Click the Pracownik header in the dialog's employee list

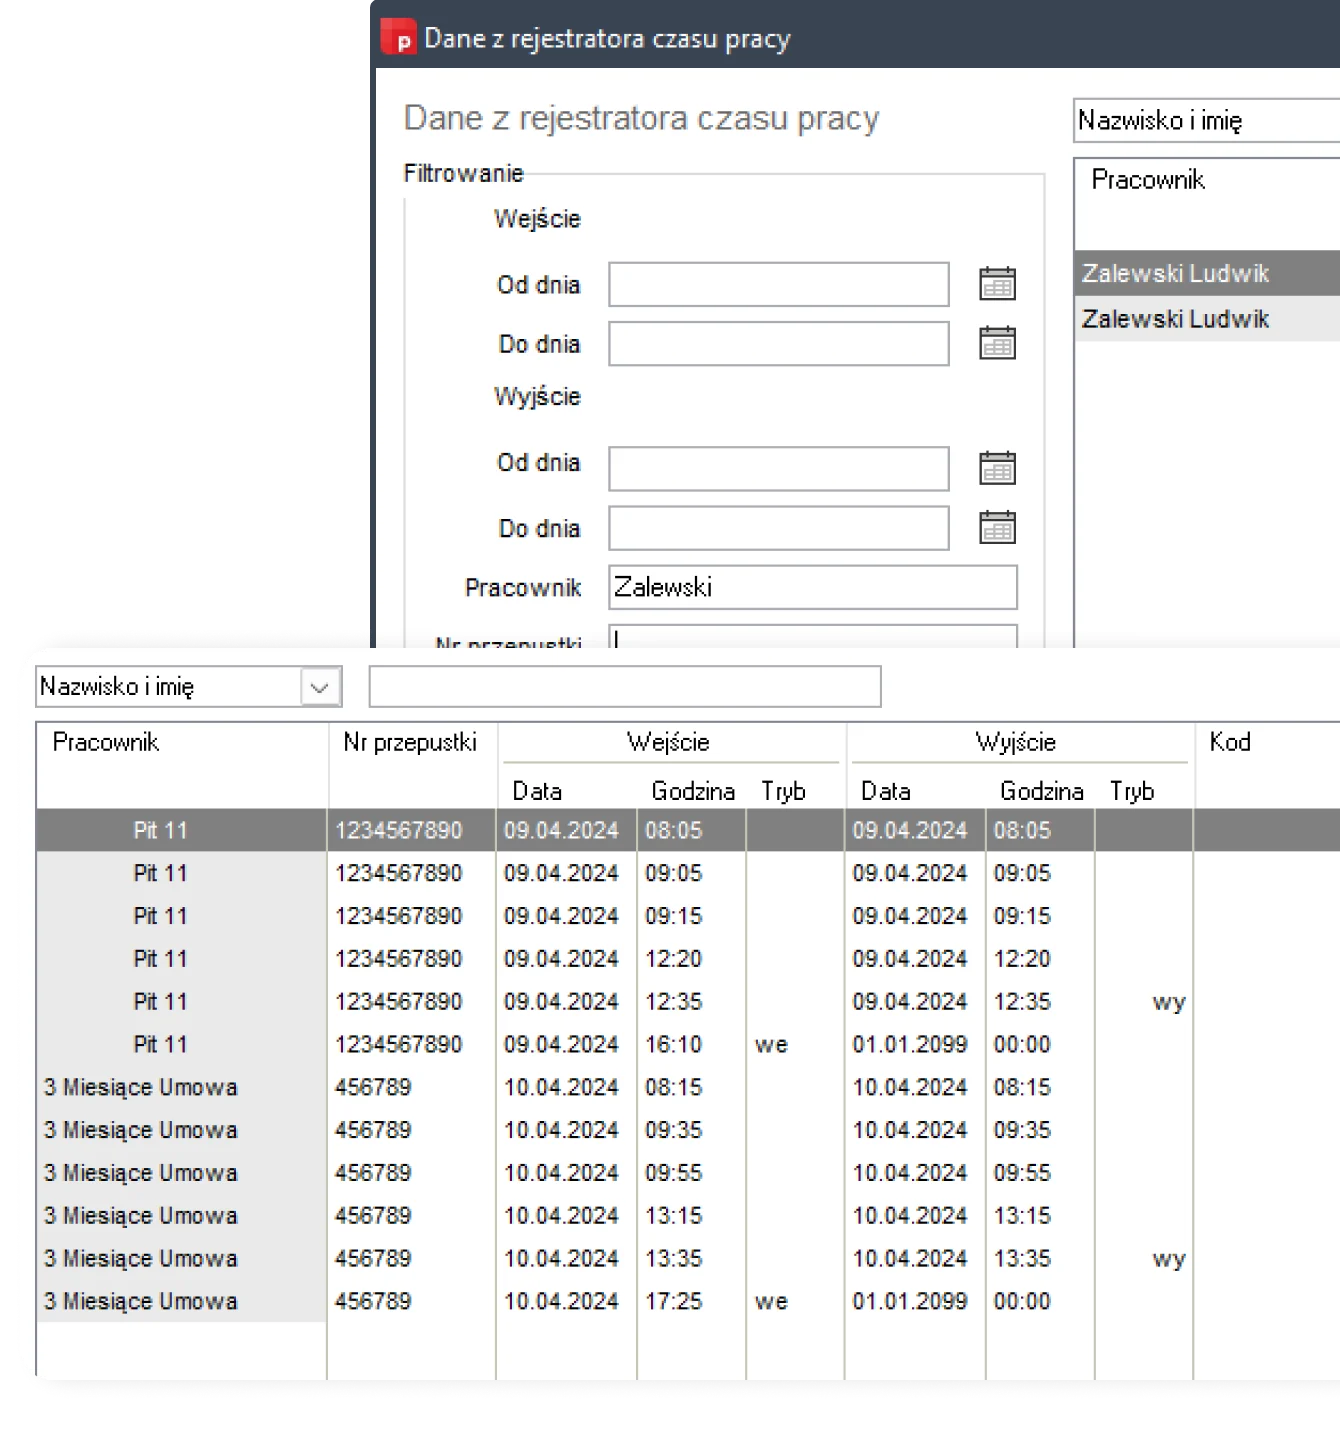[1148, 180]
